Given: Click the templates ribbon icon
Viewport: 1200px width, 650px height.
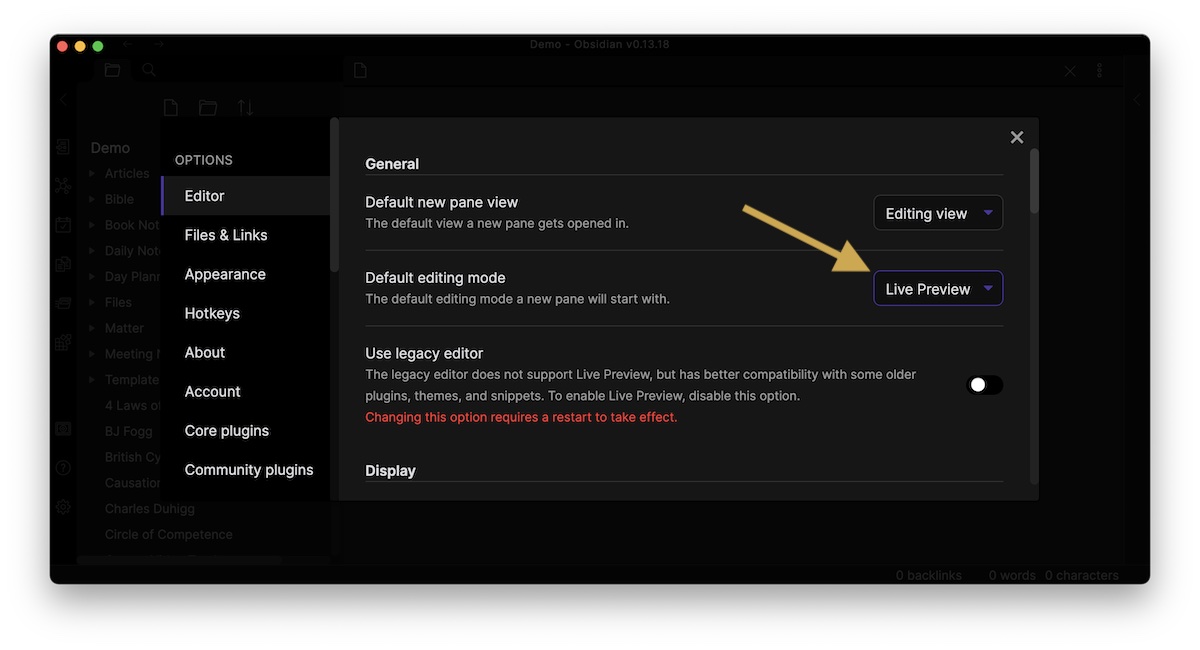Looking at the screenshot, I should (x=63, y=264).
